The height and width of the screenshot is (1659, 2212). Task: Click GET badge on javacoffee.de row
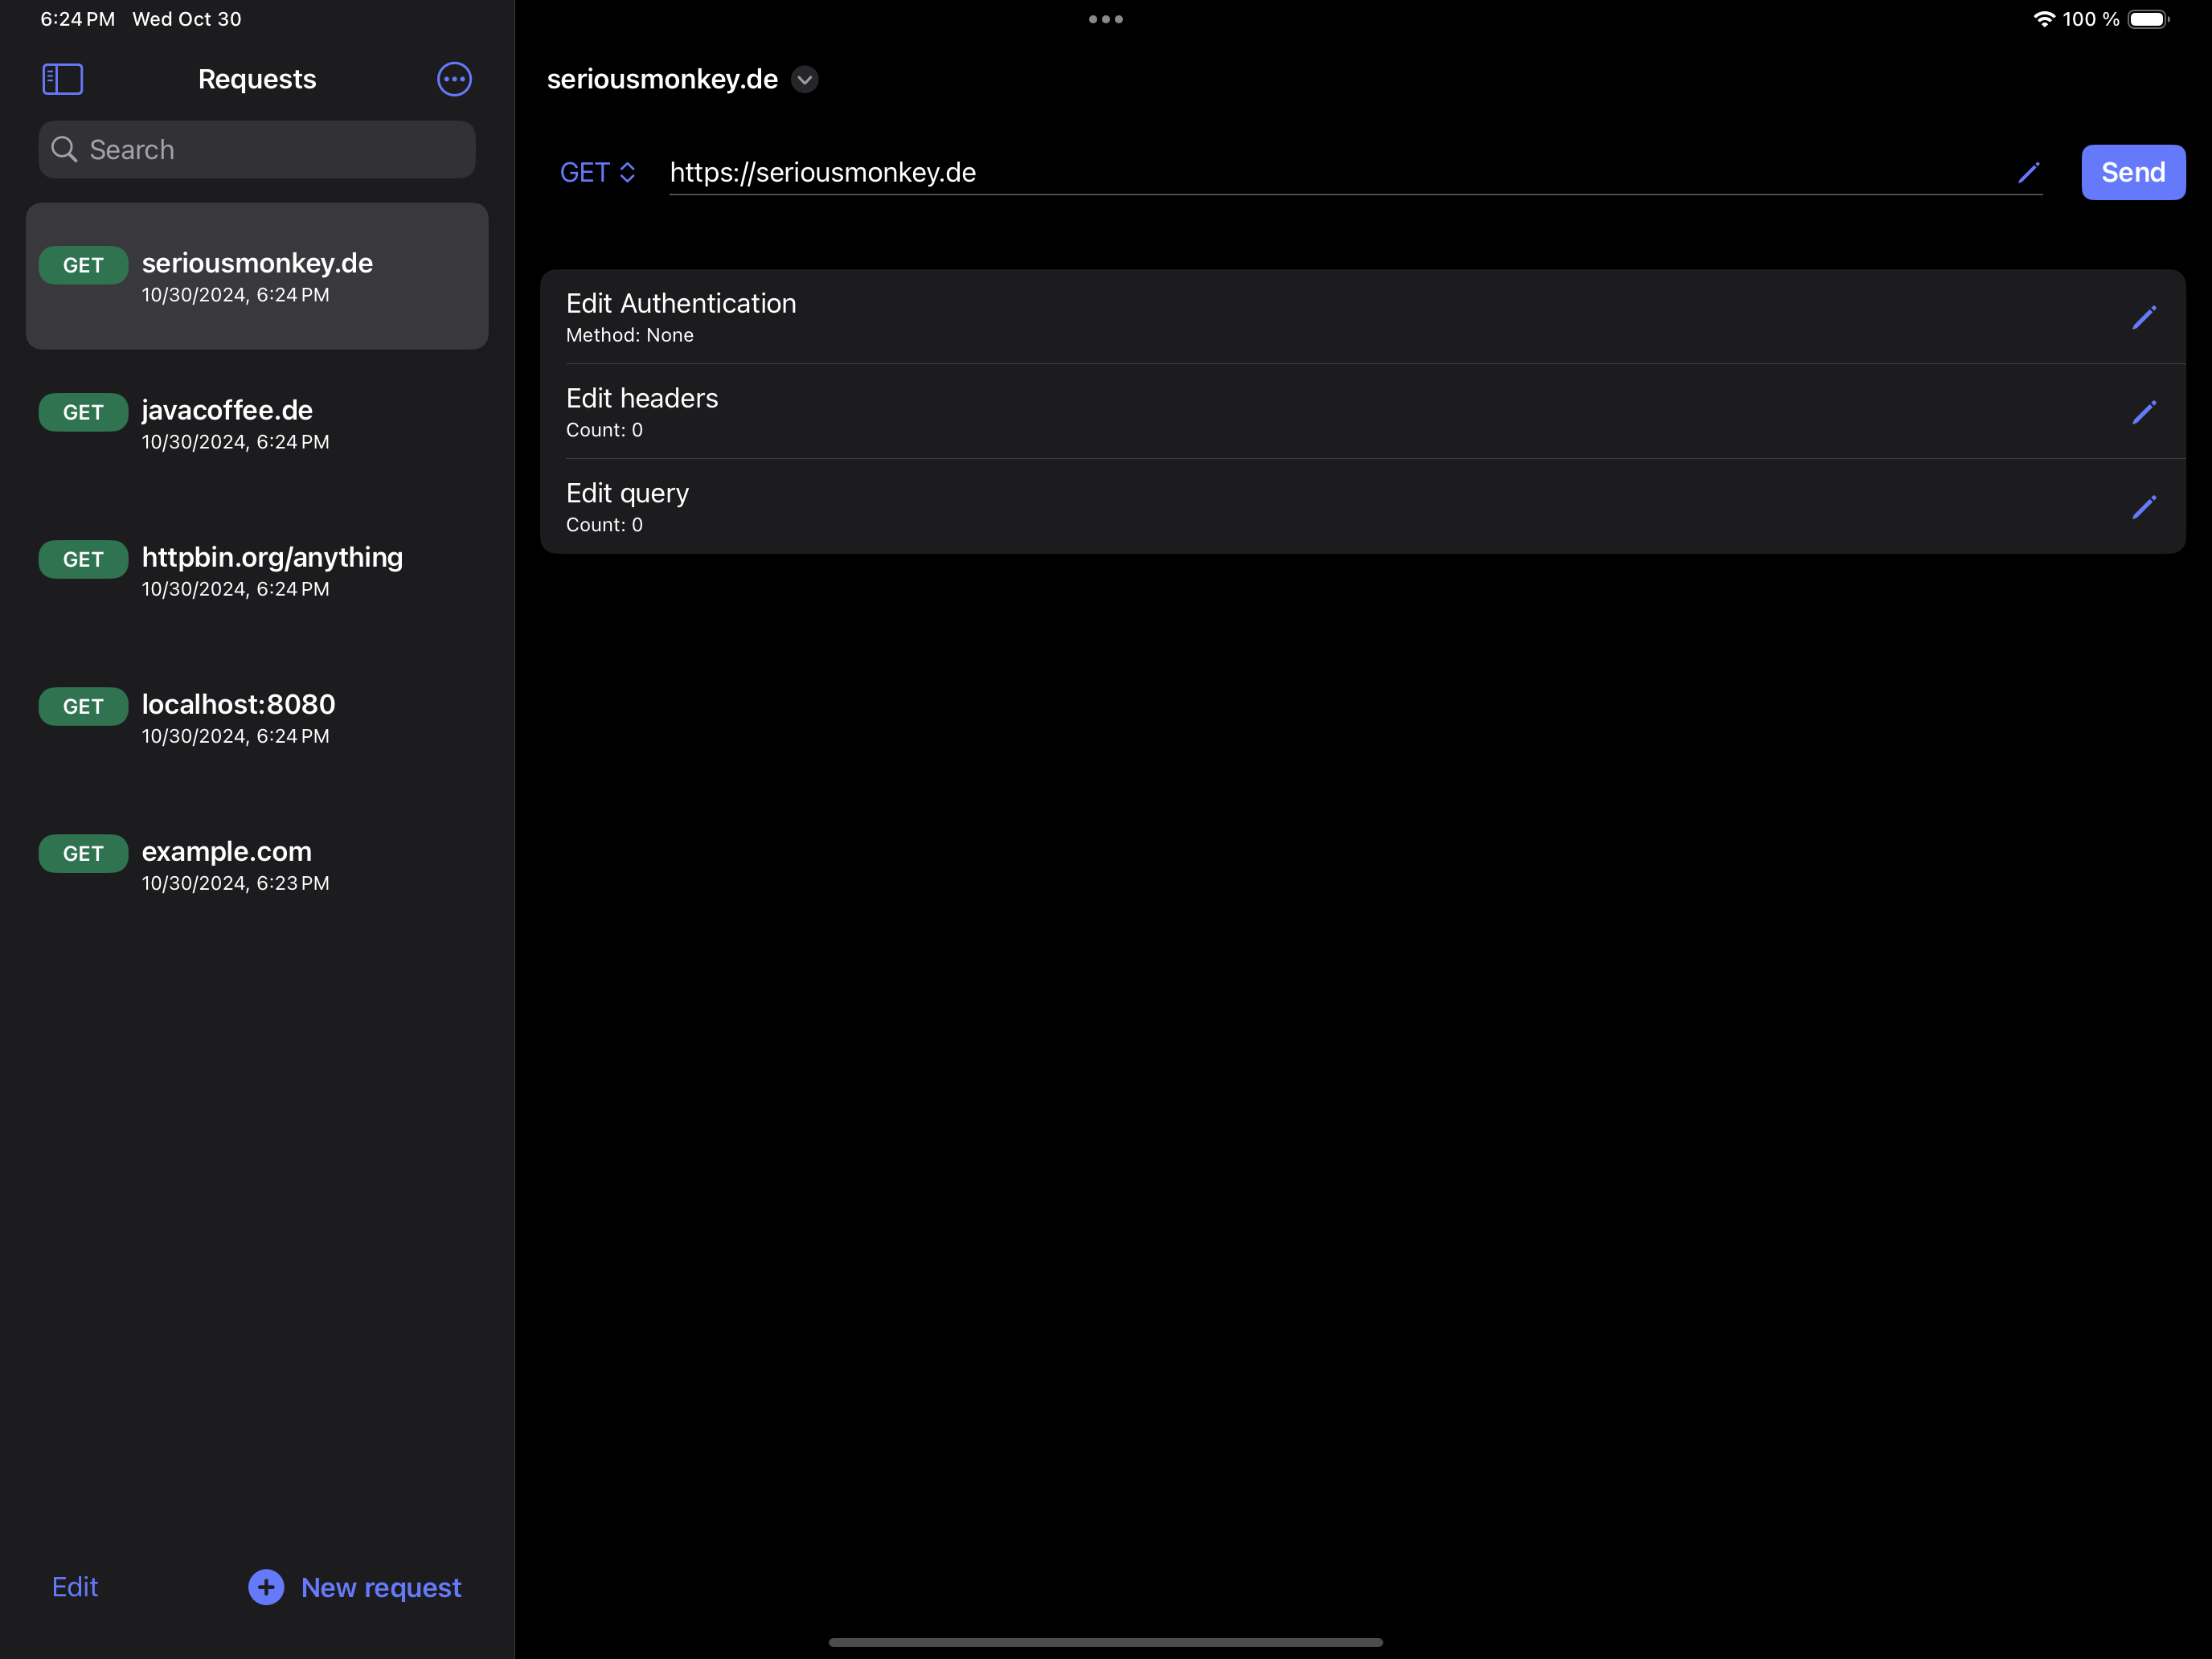click(83, 412)
